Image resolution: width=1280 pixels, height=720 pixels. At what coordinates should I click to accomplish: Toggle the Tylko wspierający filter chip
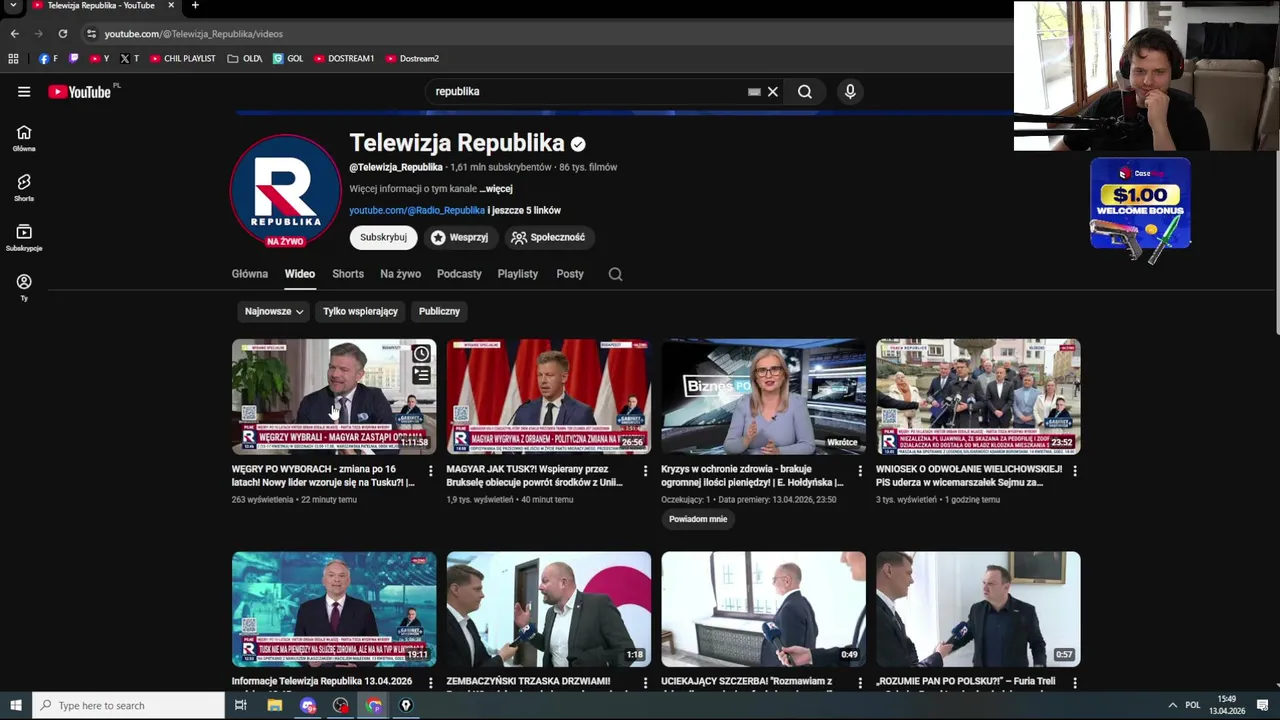pyautogui.click(x=360, y=312)
